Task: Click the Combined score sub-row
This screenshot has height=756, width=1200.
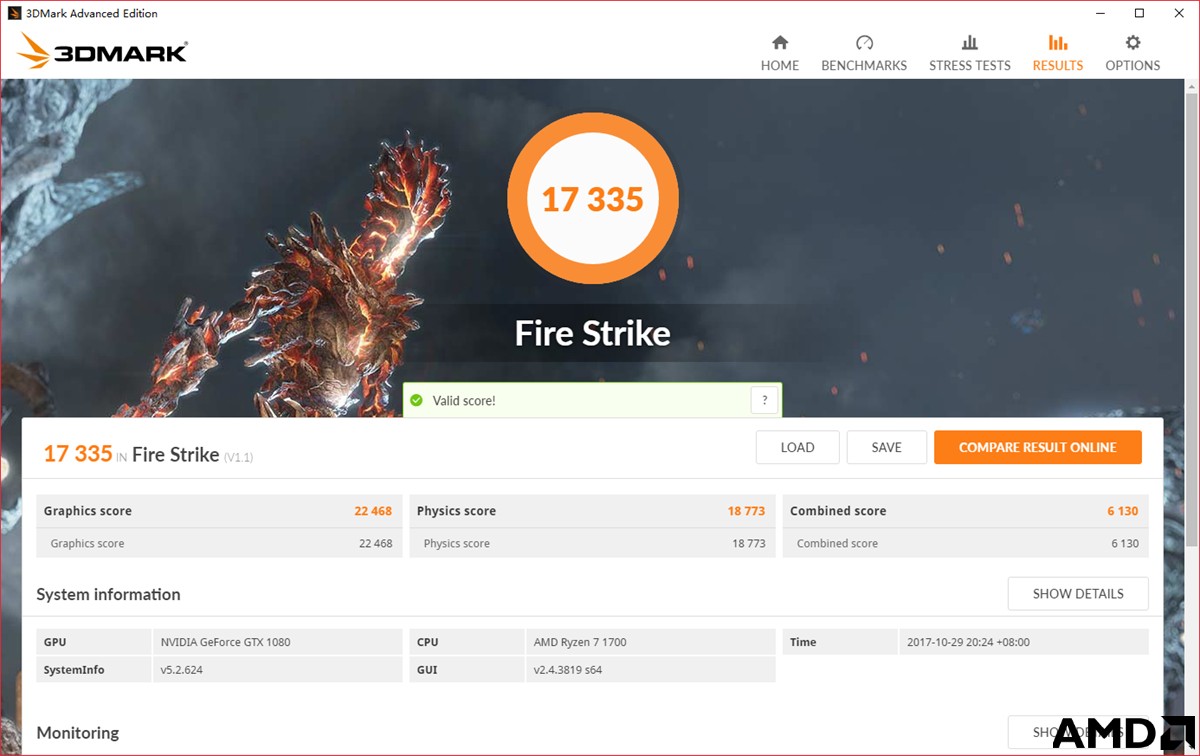Action: [966, 543]
